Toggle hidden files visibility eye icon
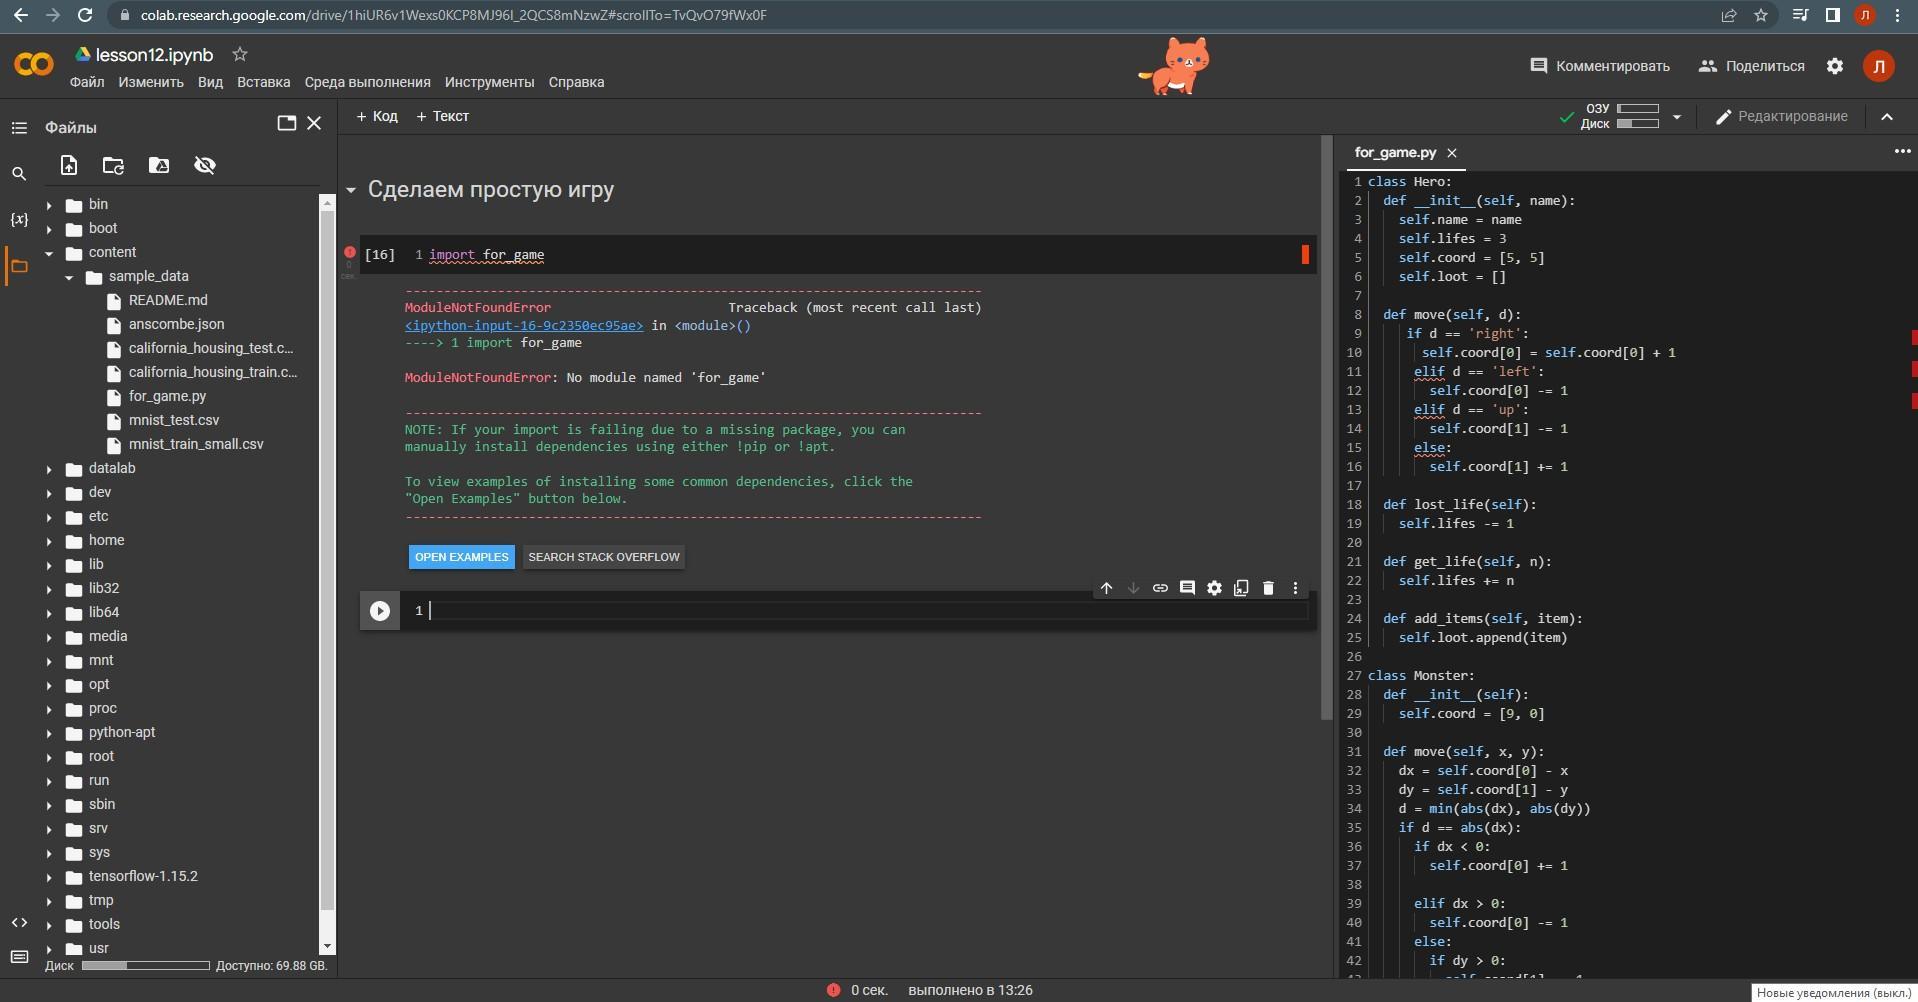 pyautogui.click(x=205, y=166)
